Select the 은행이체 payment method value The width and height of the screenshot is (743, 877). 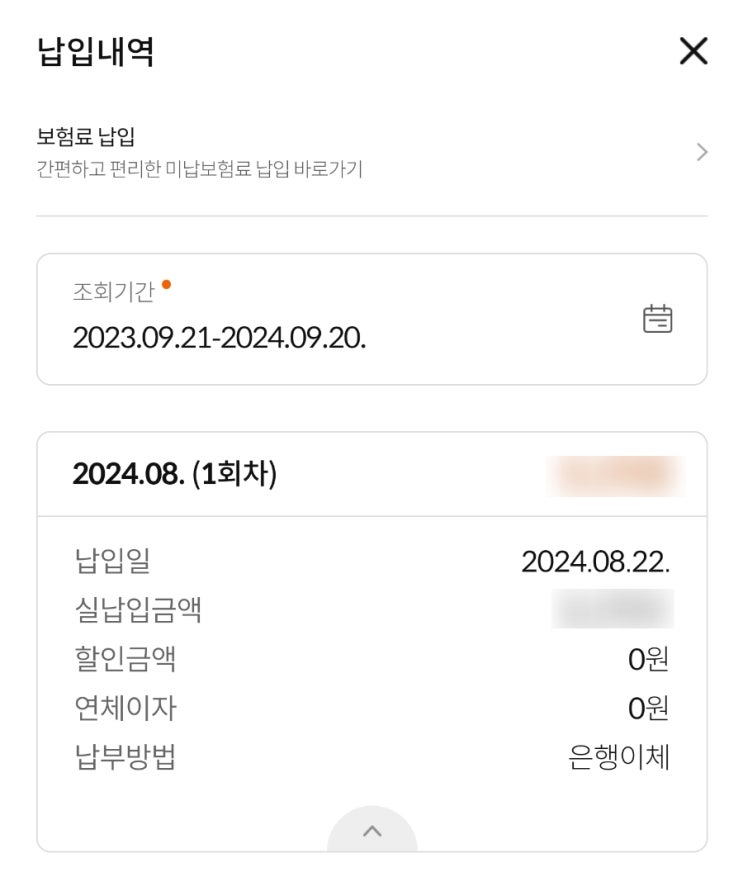tap(619, 757)
